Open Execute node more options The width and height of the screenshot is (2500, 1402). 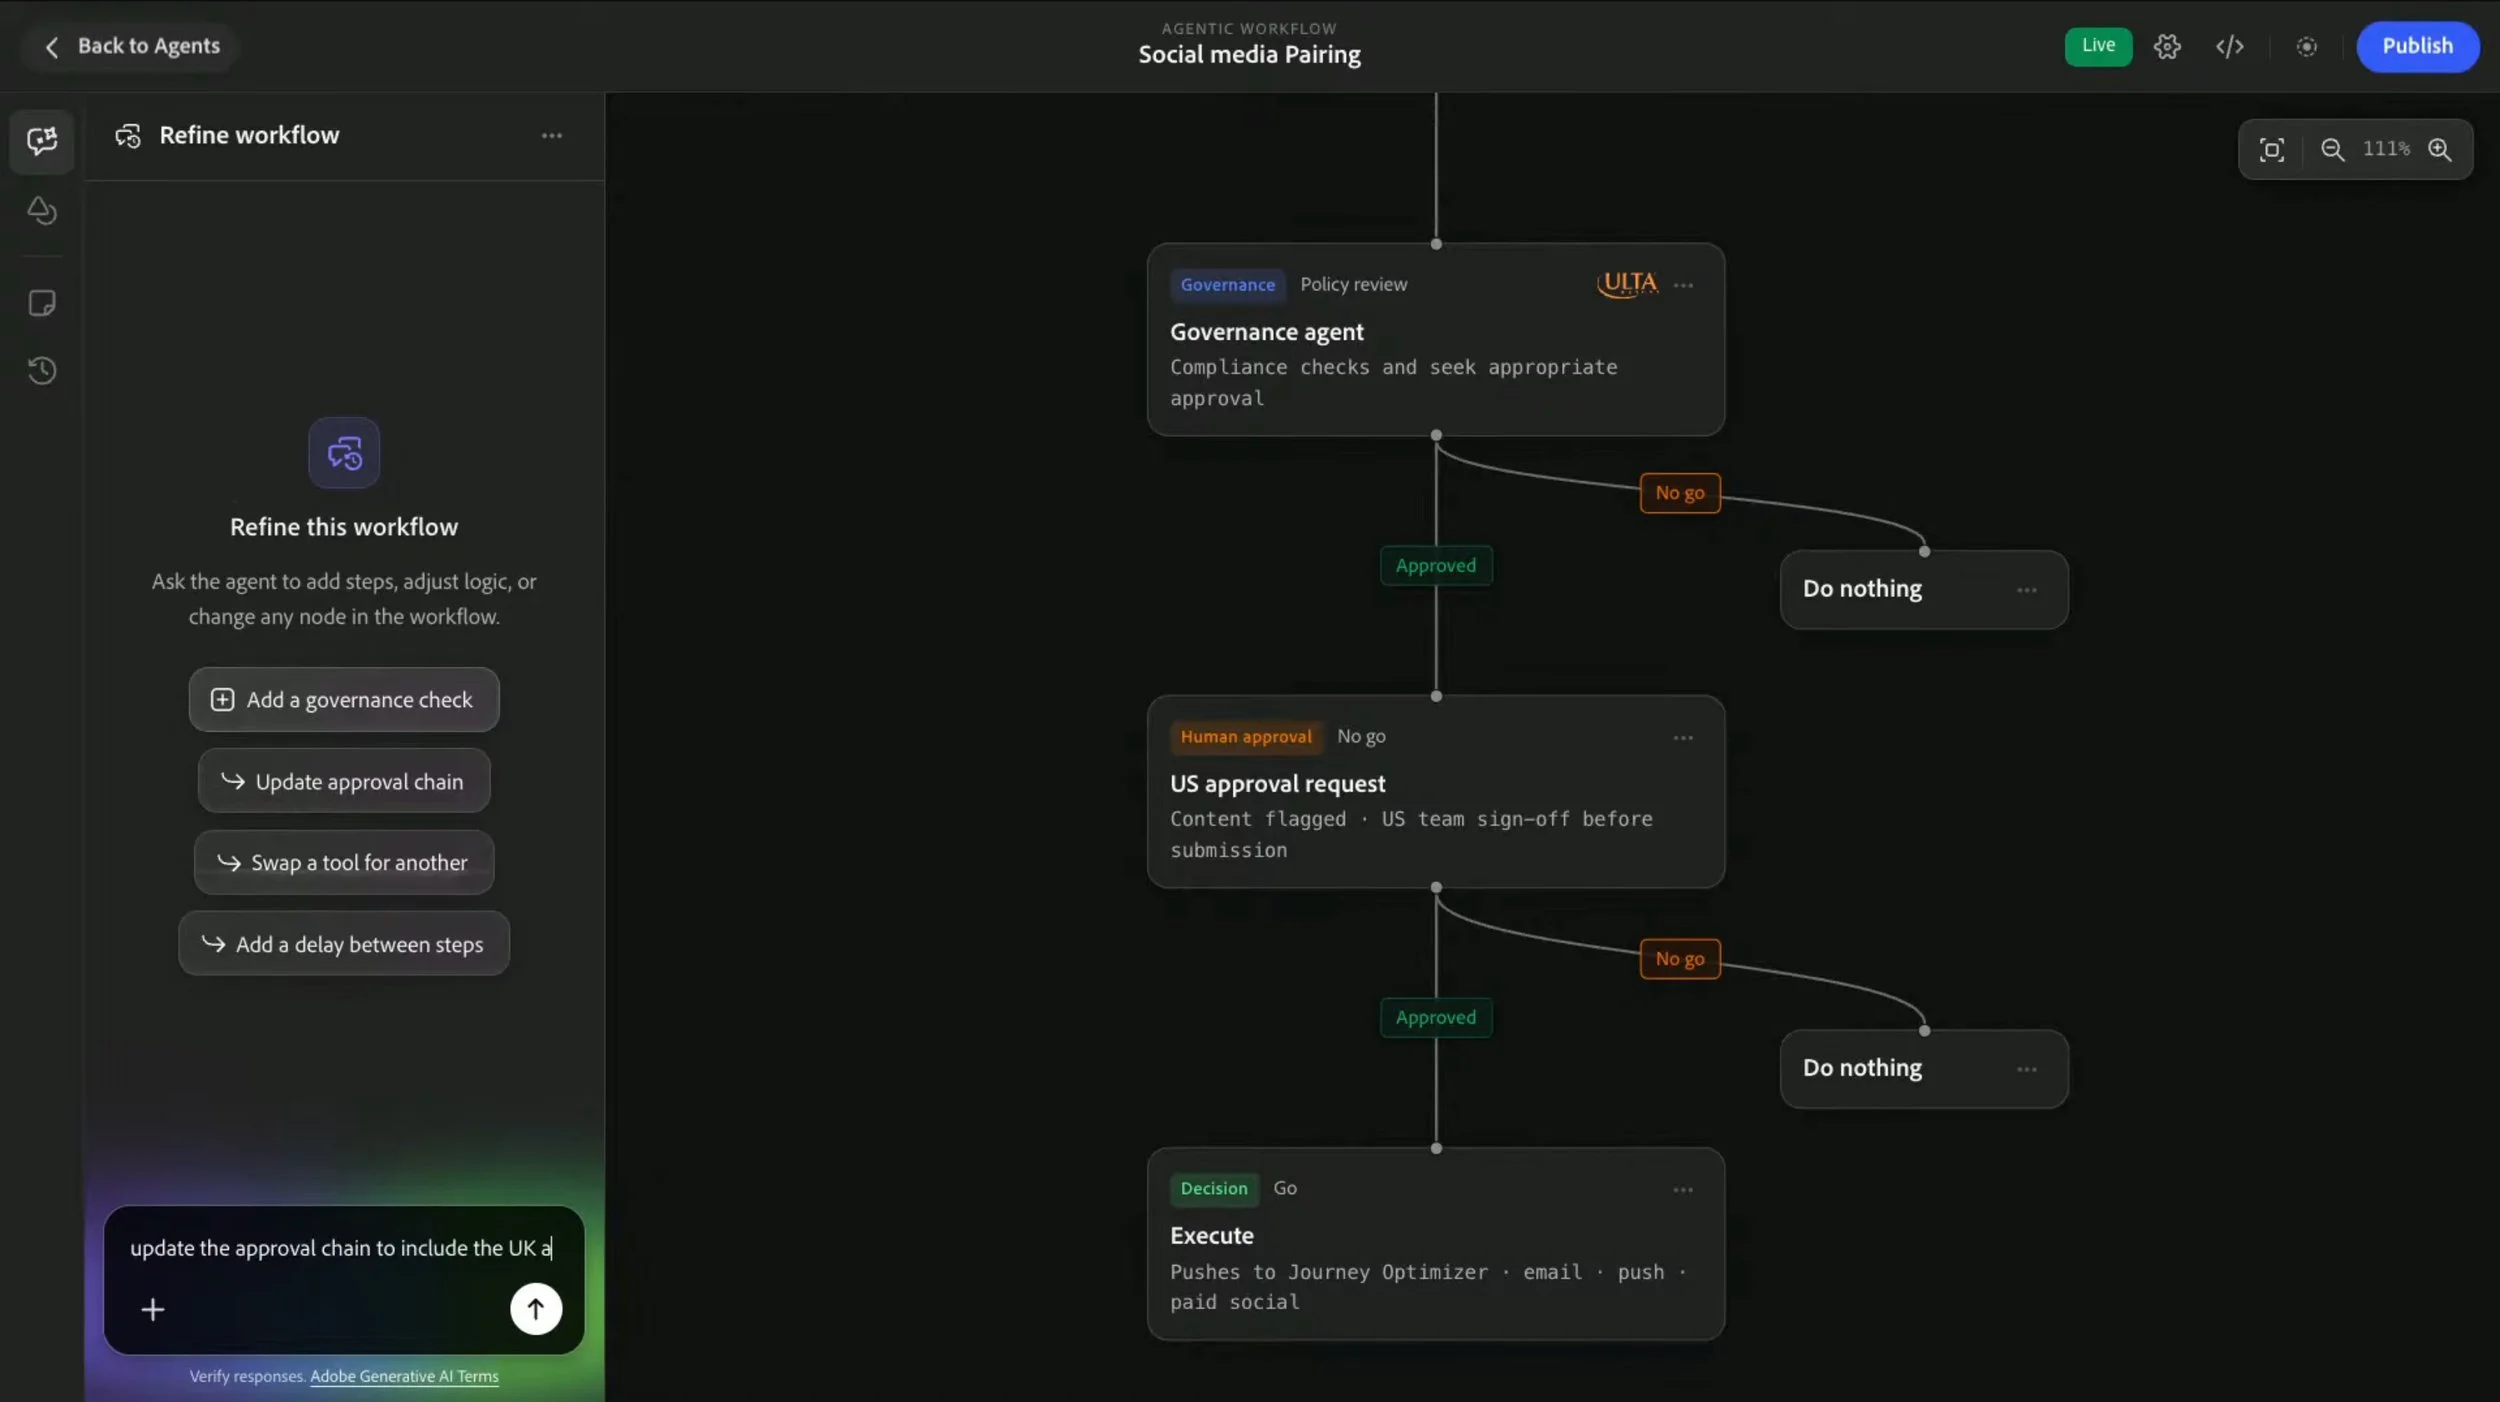click(1683, 1189)
